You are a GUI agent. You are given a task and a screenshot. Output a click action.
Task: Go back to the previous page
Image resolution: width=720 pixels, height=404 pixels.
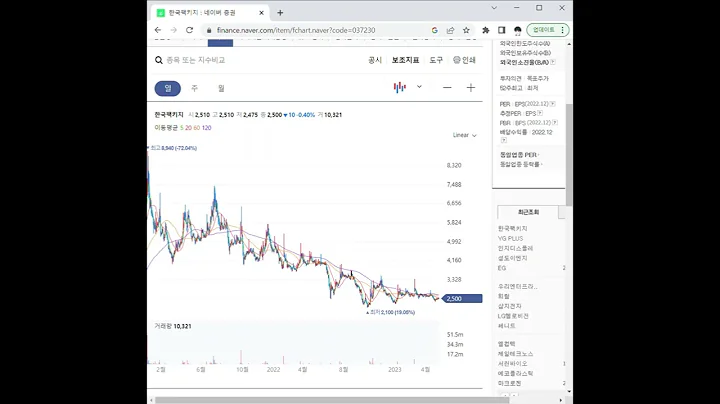click(x=158, y=30)
